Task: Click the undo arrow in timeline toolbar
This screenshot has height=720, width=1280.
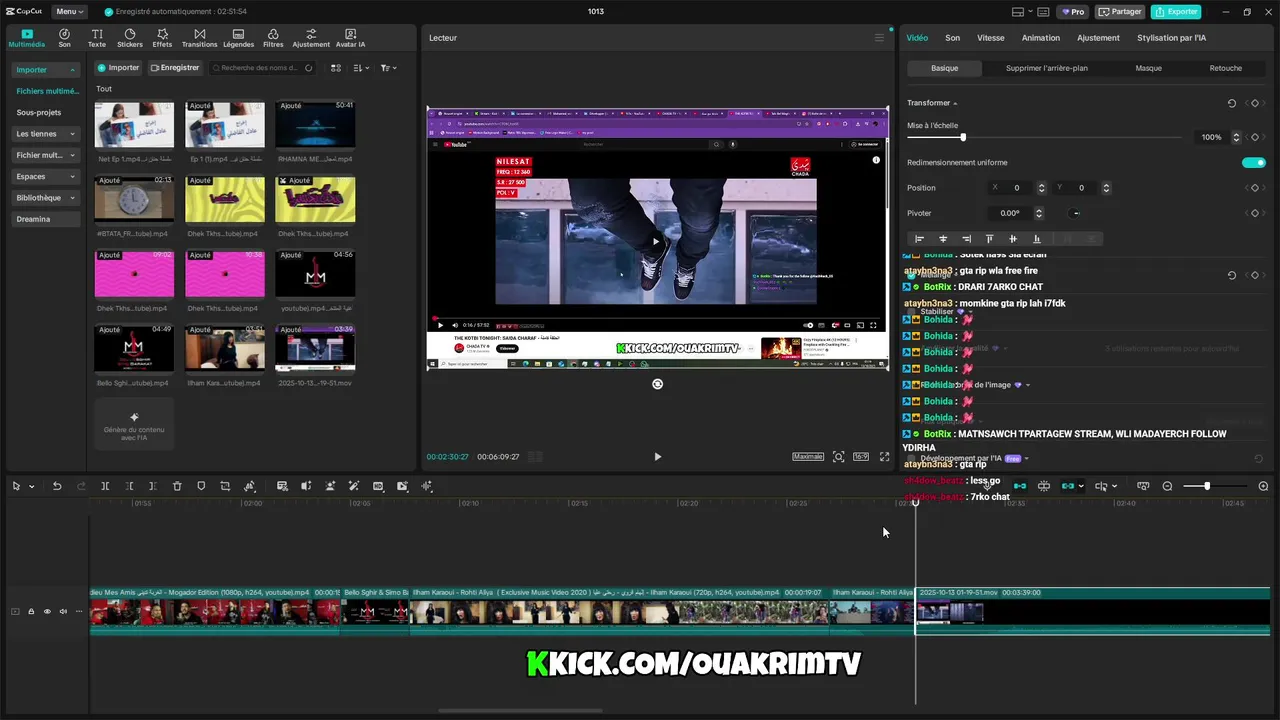Action: pos(57,486)
